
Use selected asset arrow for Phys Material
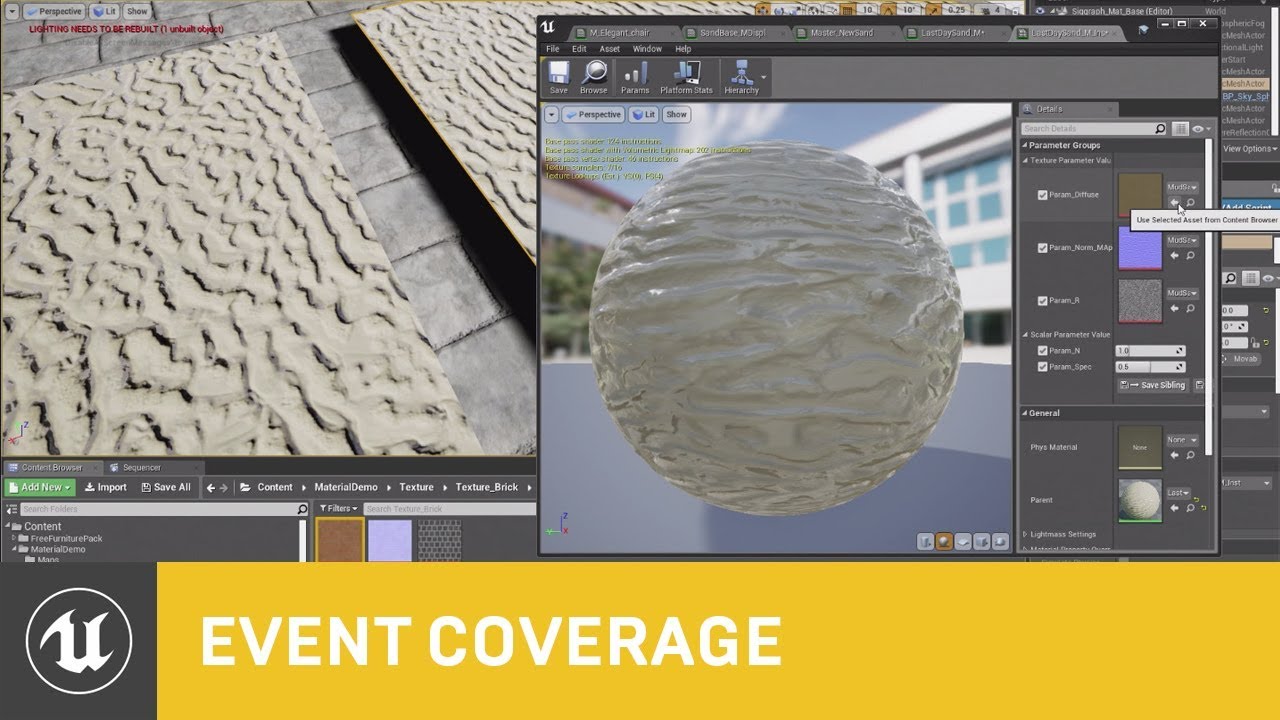[x=1175, y=455]
